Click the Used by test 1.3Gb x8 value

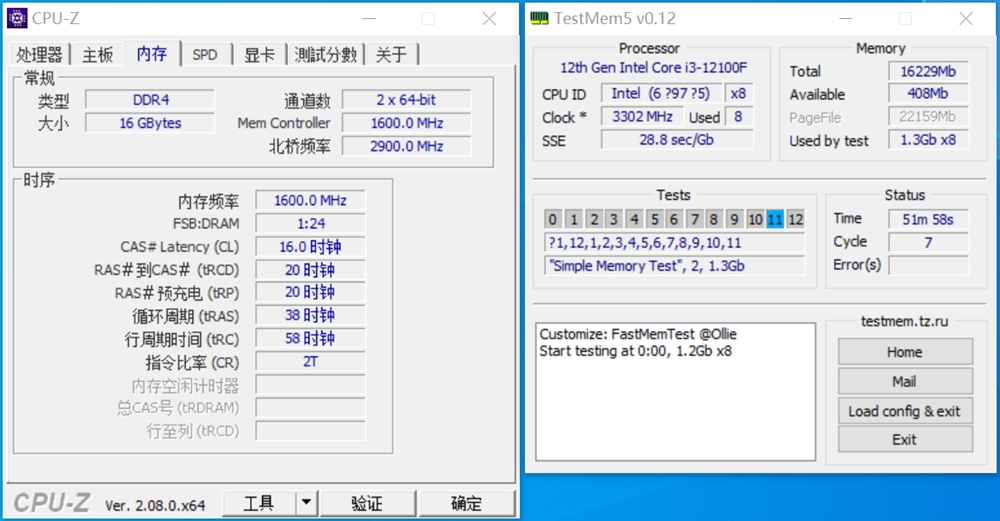click(928, 140)
